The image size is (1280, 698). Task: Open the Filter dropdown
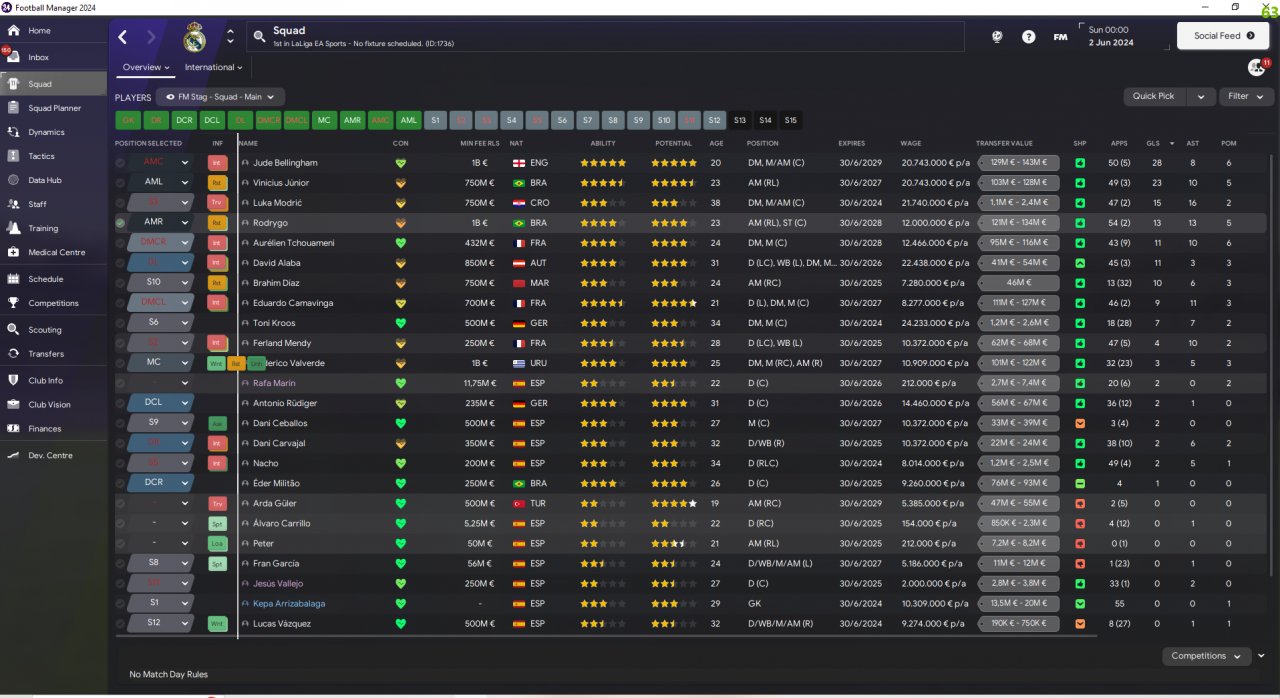pos(1245,96)
